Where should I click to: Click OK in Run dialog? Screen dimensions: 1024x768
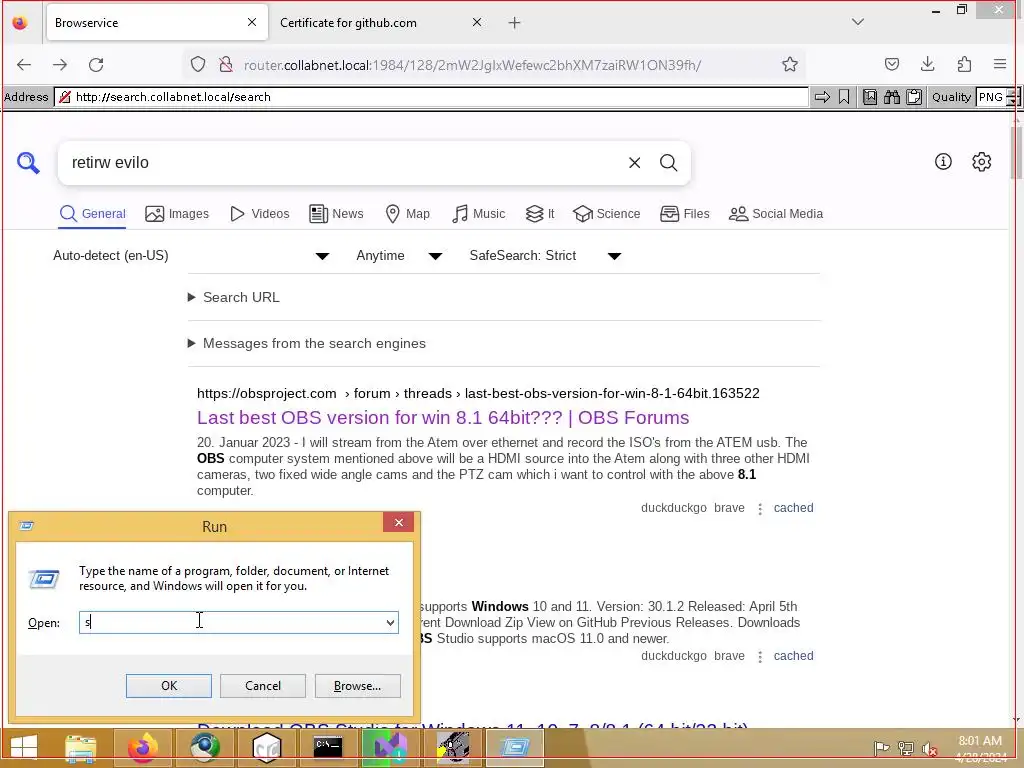tap(168, 686)
